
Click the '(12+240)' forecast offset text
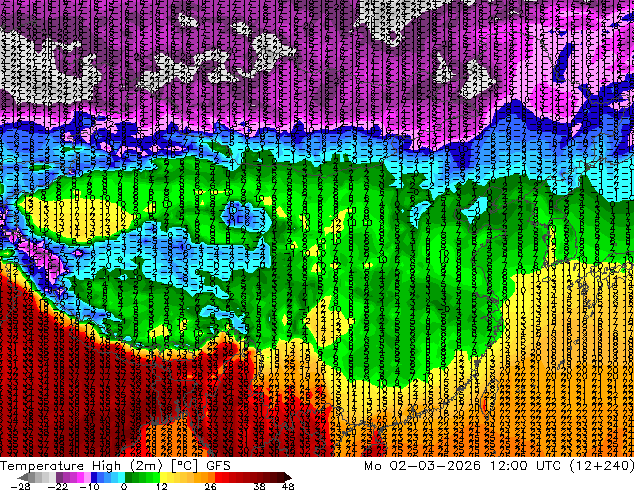(602, 466)
